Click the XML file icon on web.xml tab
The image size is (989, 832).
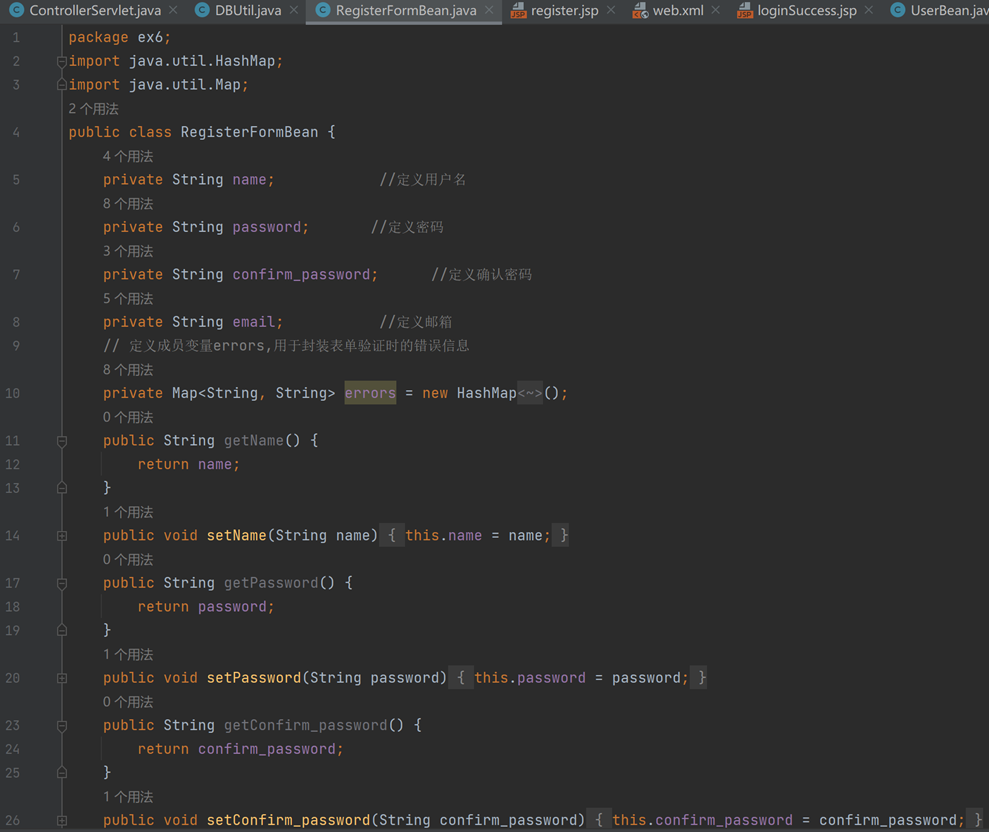tap(640, 10)
